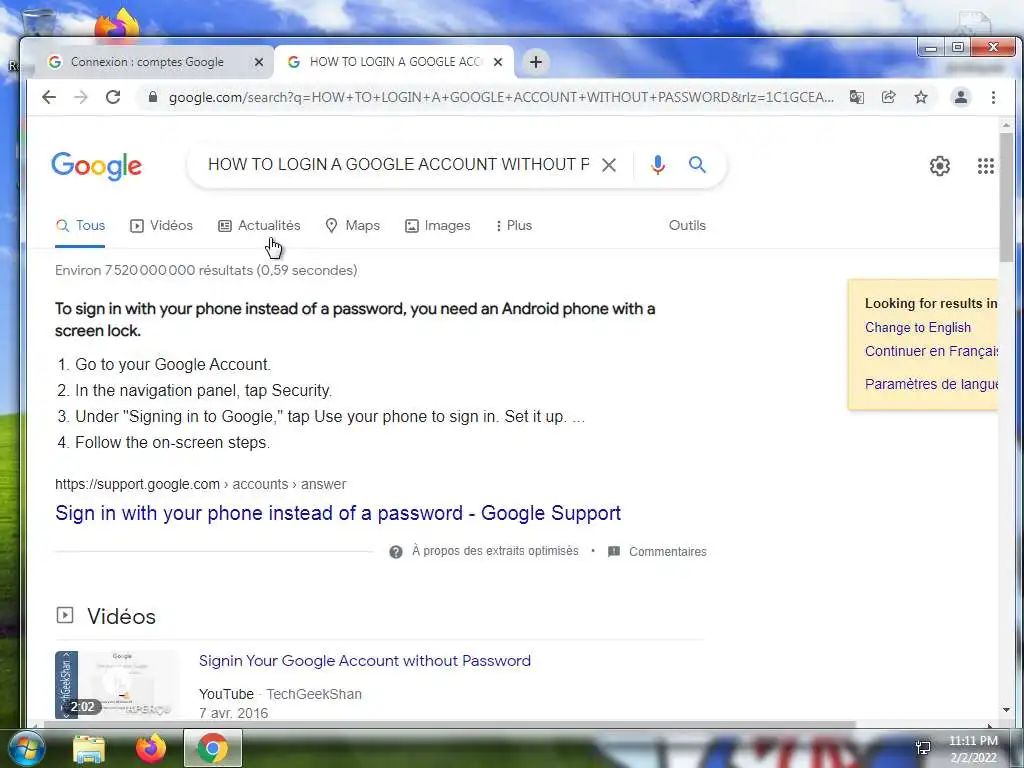Clear the search box with the X
Image resolution: width=1024 pixels, height=768 pixels.
pos(609,165)
